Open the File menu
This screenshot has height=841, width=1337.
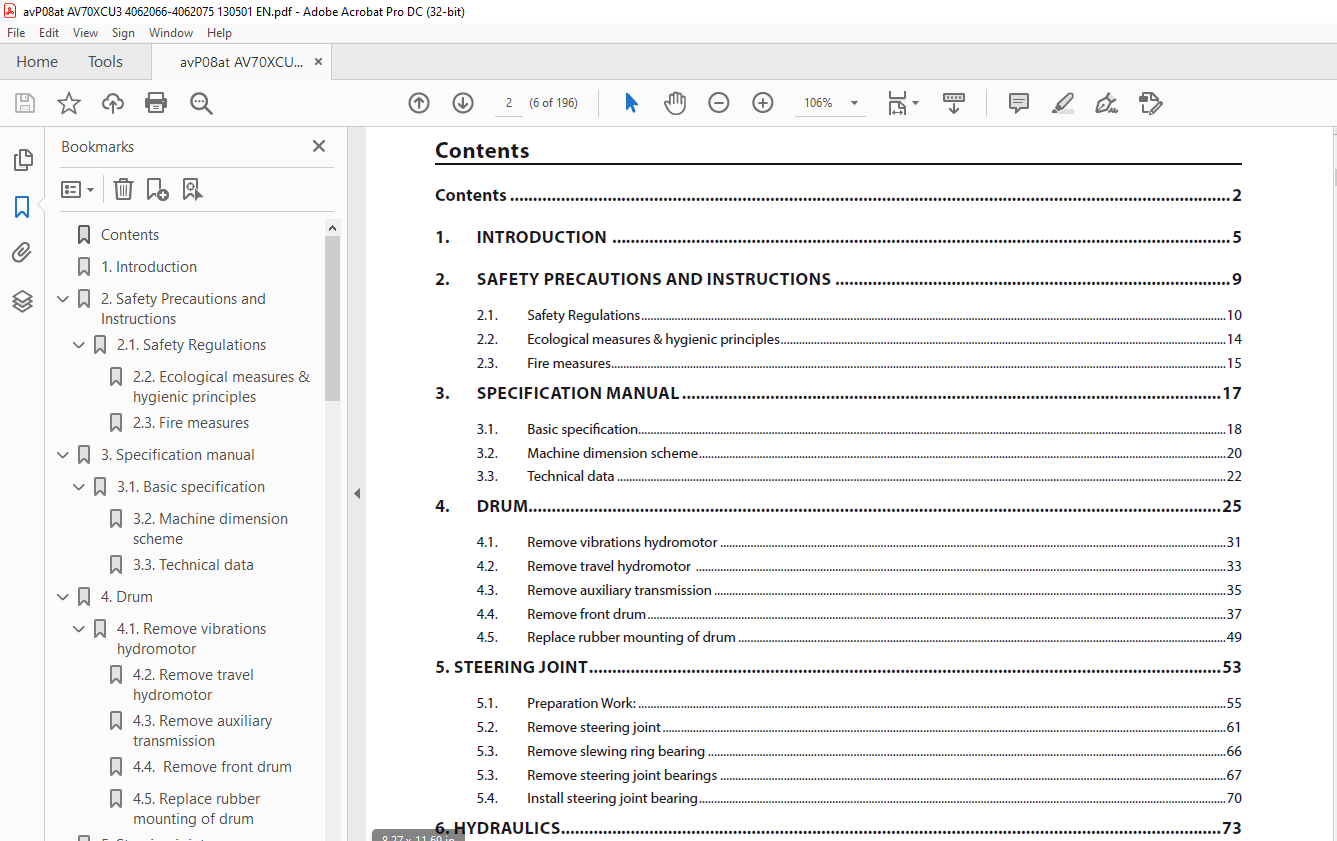(x=16, y=33)
